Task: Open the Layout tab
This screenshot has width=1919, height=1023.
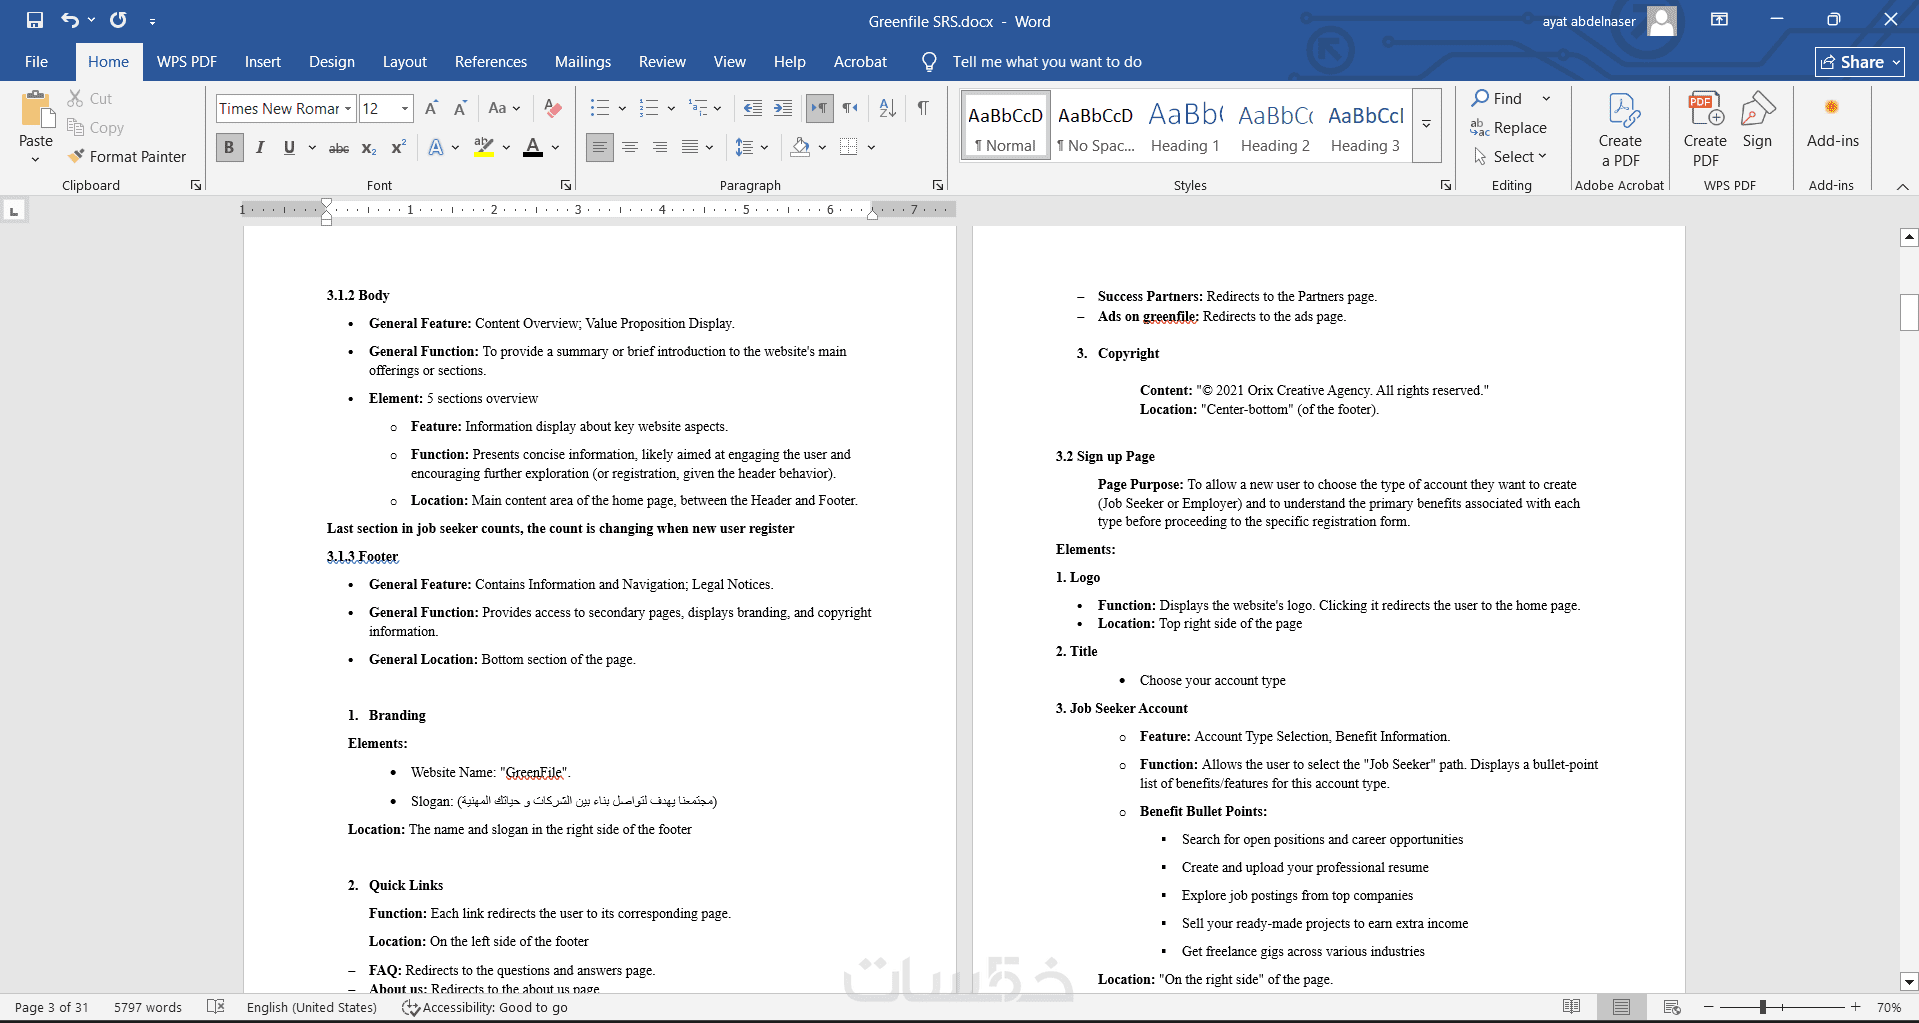Action: coord(405,61)
